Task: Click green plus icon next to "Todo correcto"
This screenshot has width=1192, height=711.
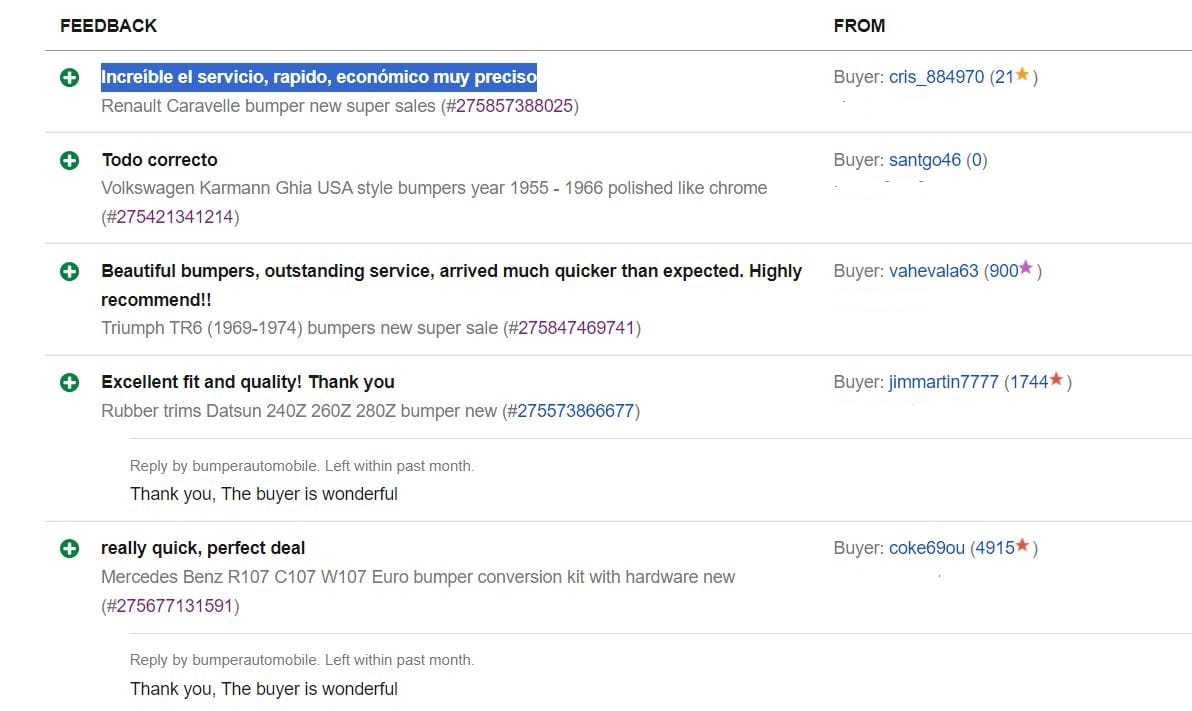Action: [69, 160]
